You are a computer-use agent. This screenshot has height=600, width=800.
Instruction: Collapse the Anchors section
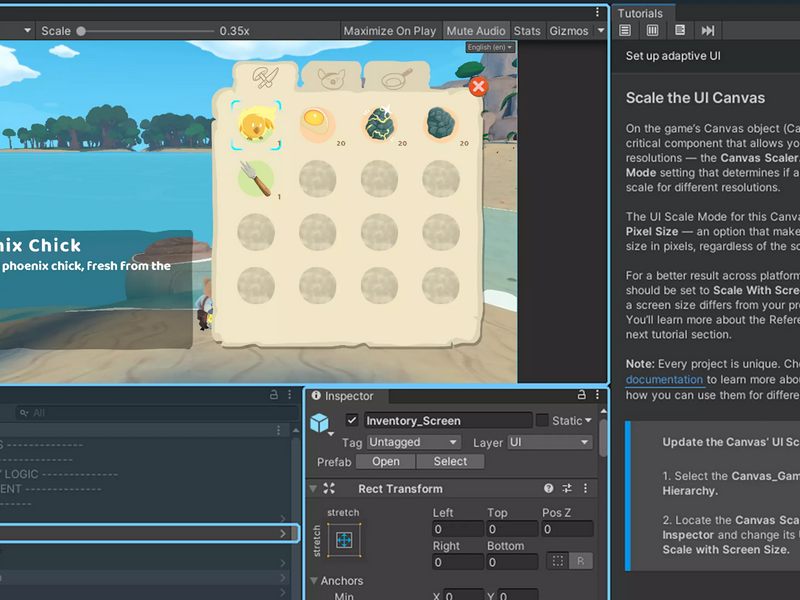pos(314,581)
